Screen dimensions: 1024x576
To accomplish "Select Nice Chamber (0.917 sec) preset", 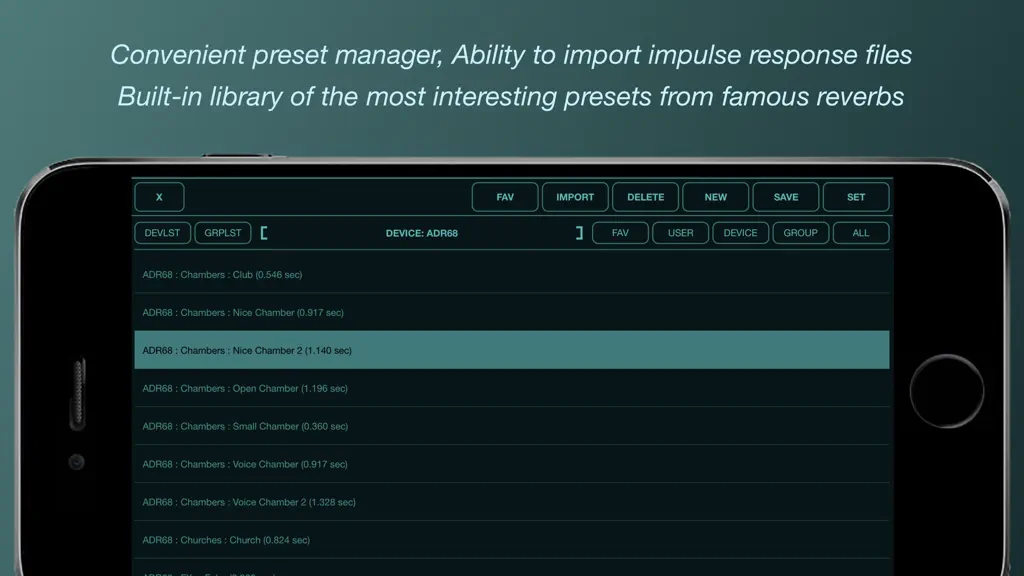I will click(x=512, y=312).
